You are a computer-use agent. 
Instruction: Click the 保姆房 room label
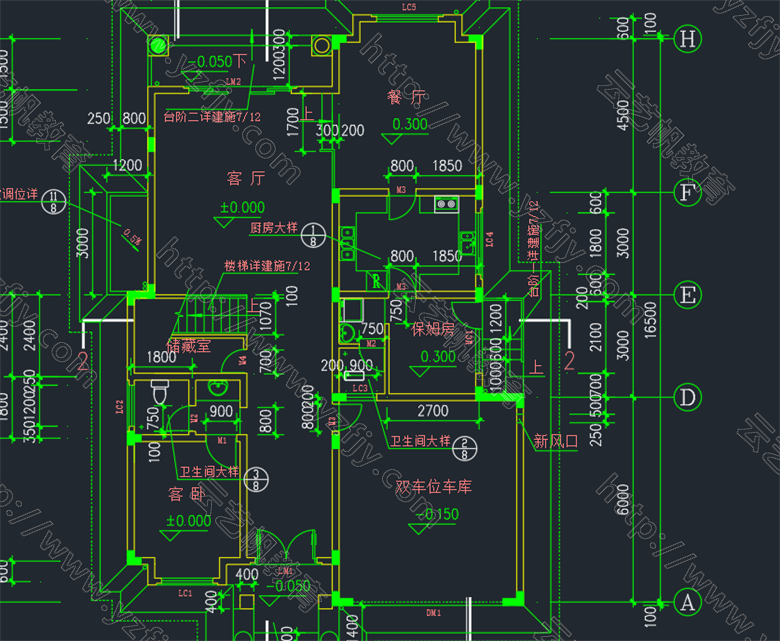(433, 328)
